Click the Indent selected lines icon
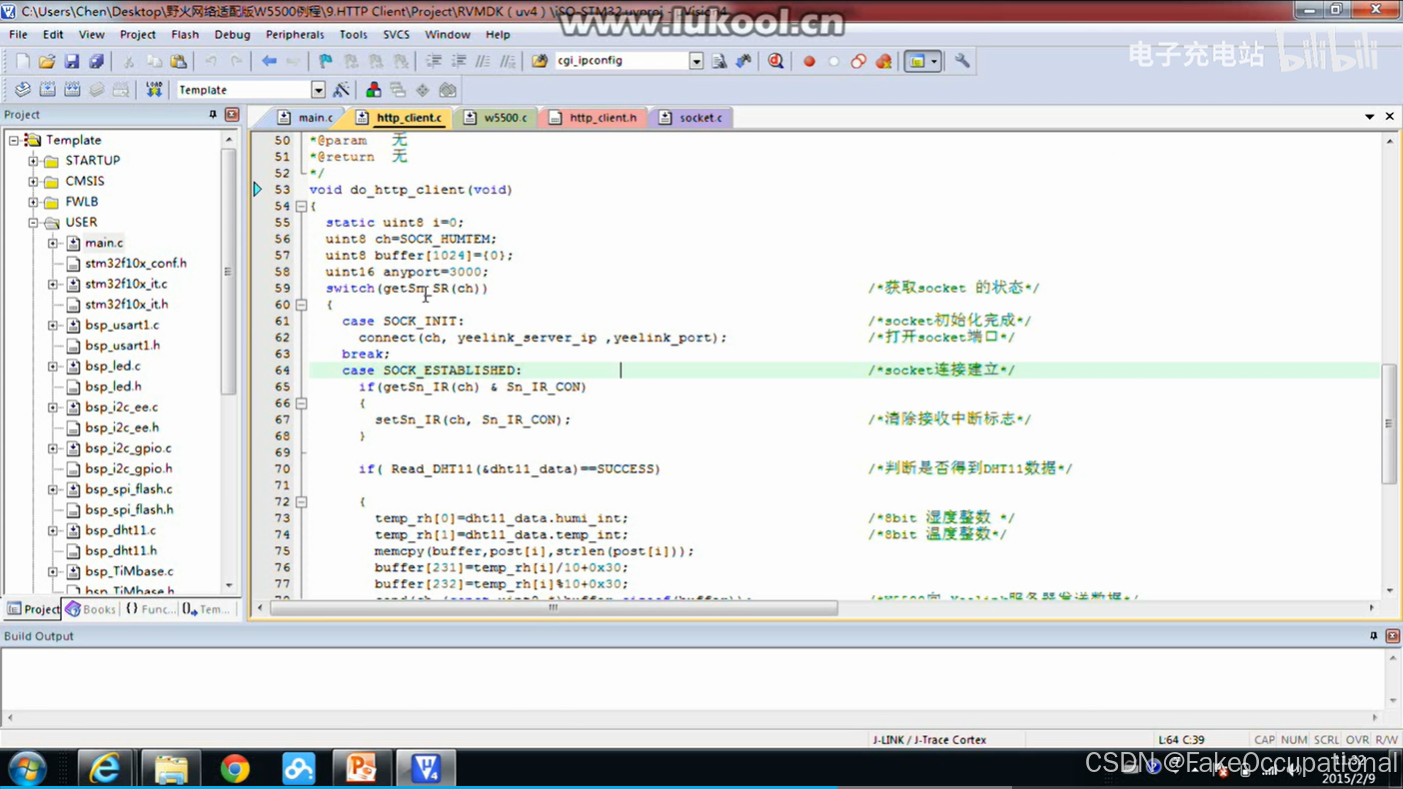This screenshot has height=789, width=1403. point(434,61)
